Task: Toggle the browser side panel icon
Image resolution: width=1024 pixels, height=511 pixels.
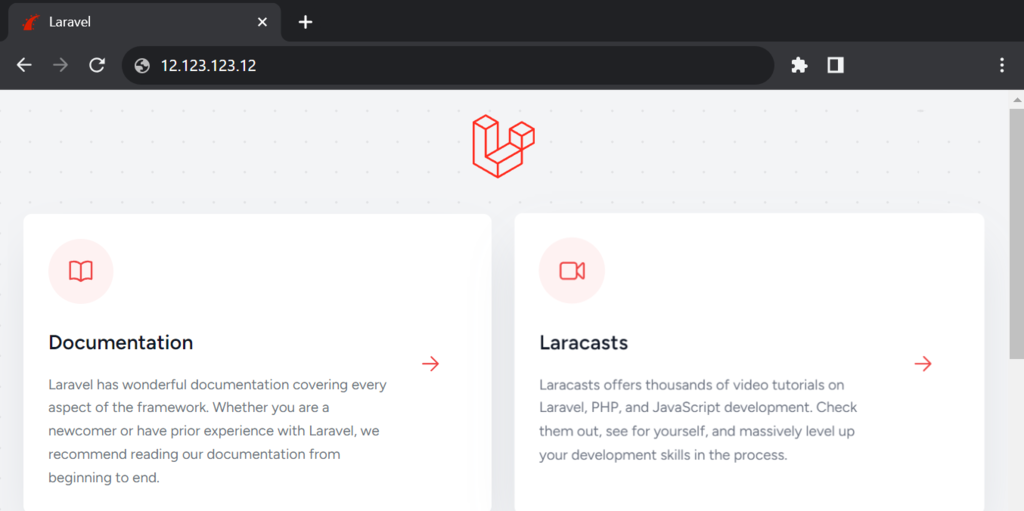Action: [836, 65]
